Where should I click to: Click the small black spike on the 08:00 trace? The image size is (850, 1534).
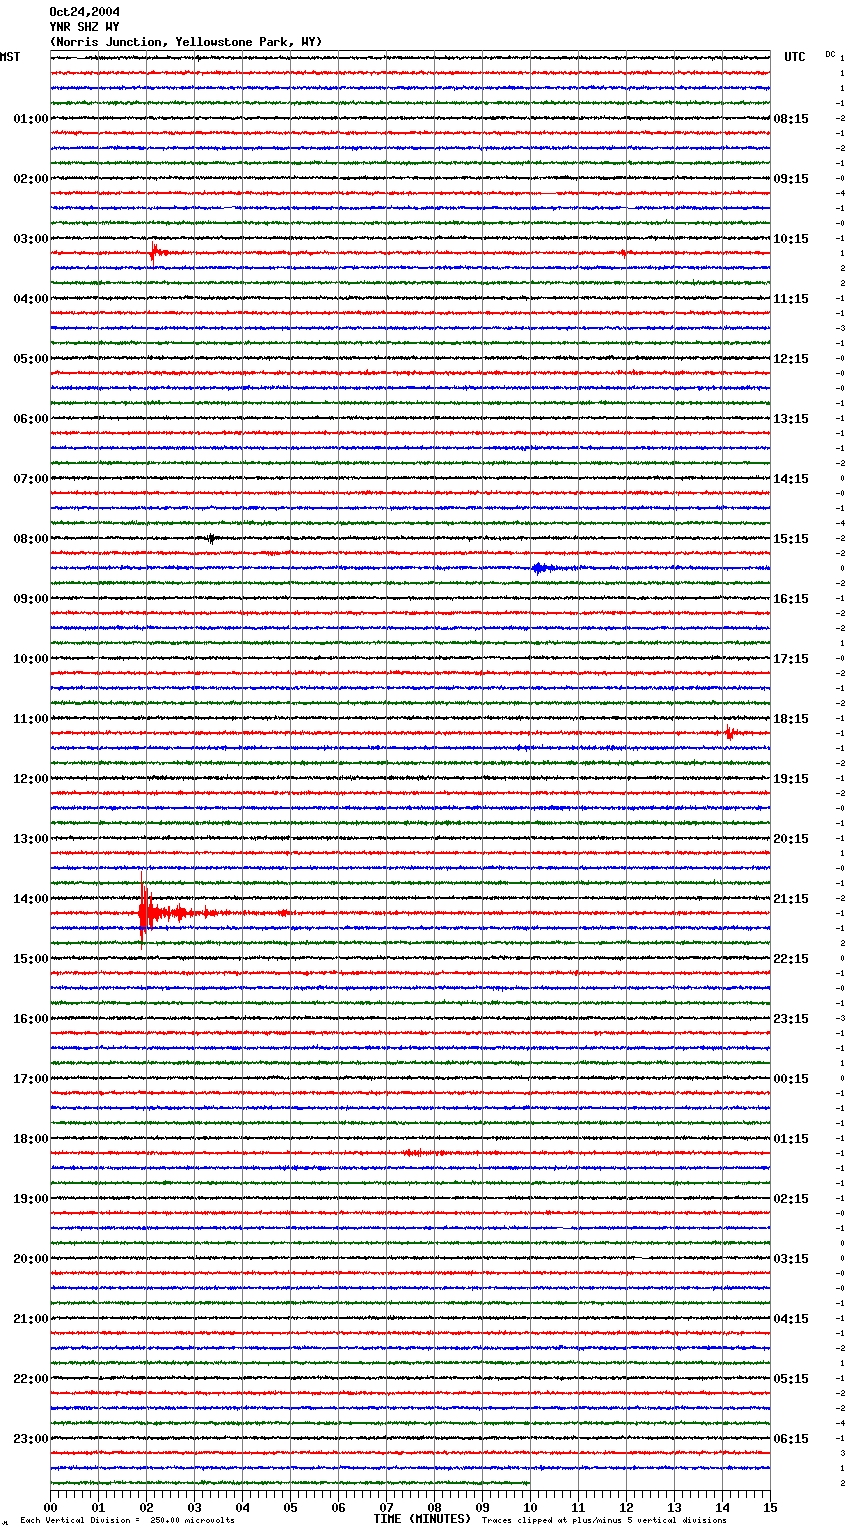click(x=211, y=538)
